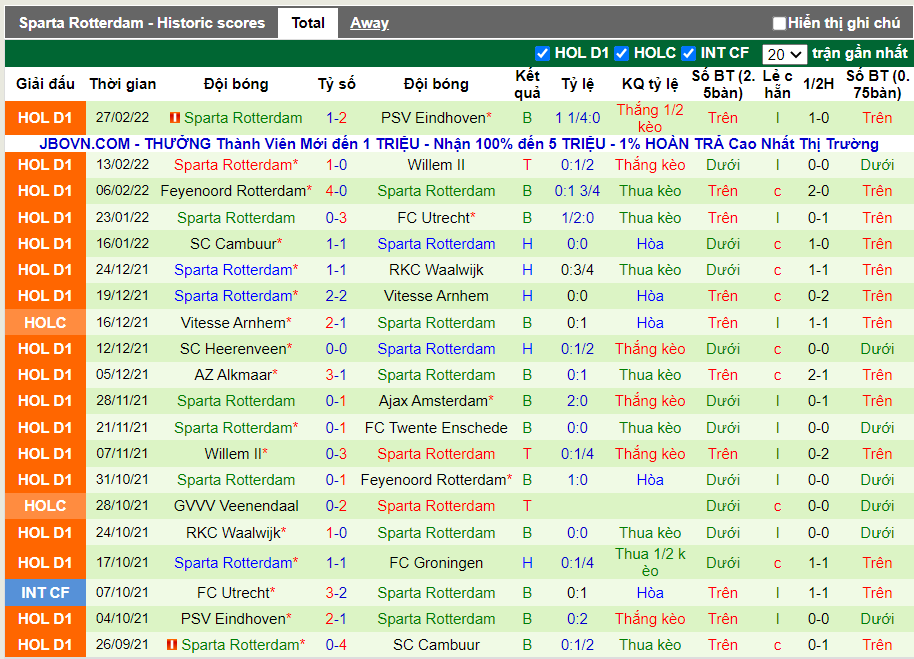Open the 20 recent matches dropdown

784,54
